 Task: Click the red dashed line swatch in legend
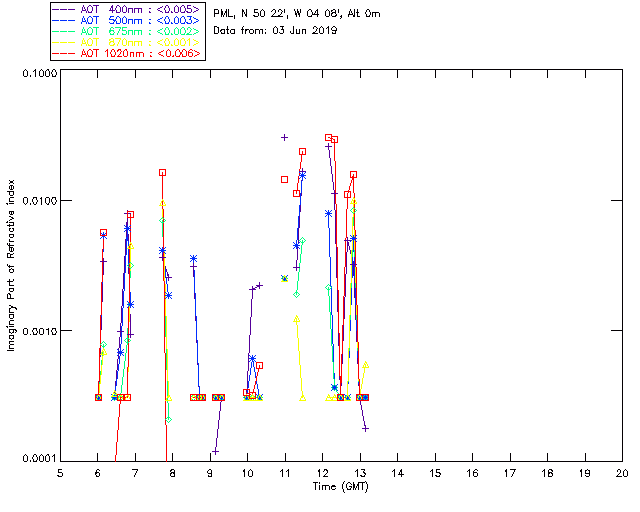(x=64, y=53)
